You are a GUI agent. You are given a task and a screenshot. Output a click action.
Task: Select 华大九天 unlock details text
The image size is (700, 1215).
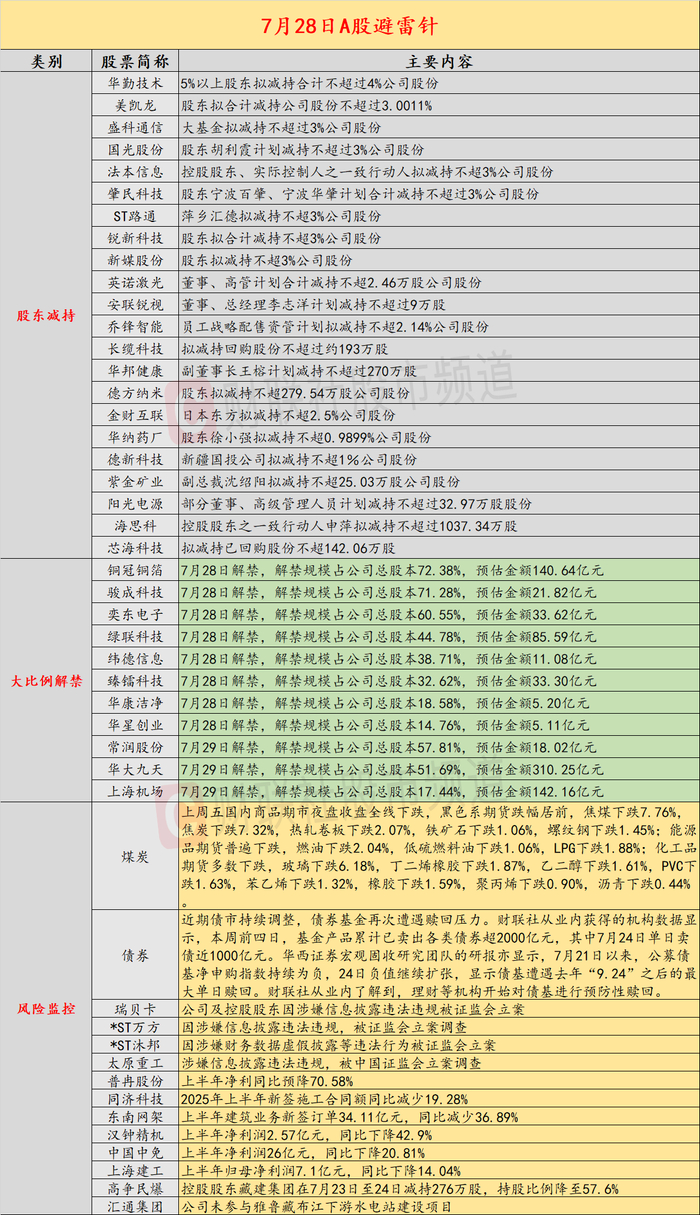click(x=393, y=767)
